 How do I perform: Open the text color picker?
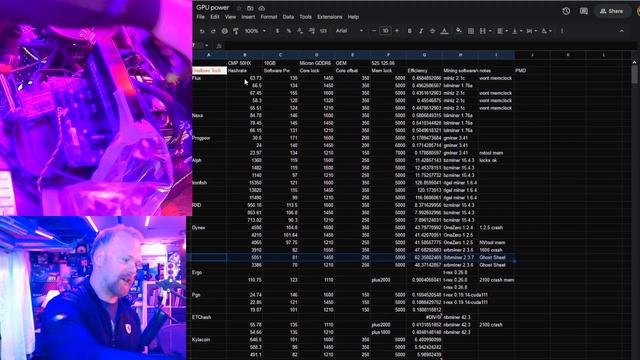point(444,31)
